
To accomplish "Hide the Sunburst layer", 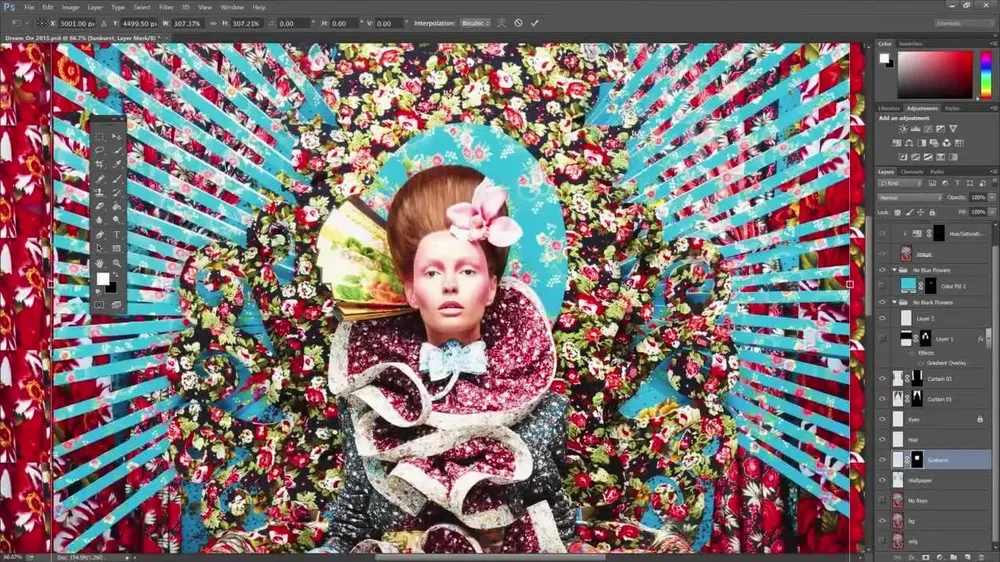I will (882, 459).
